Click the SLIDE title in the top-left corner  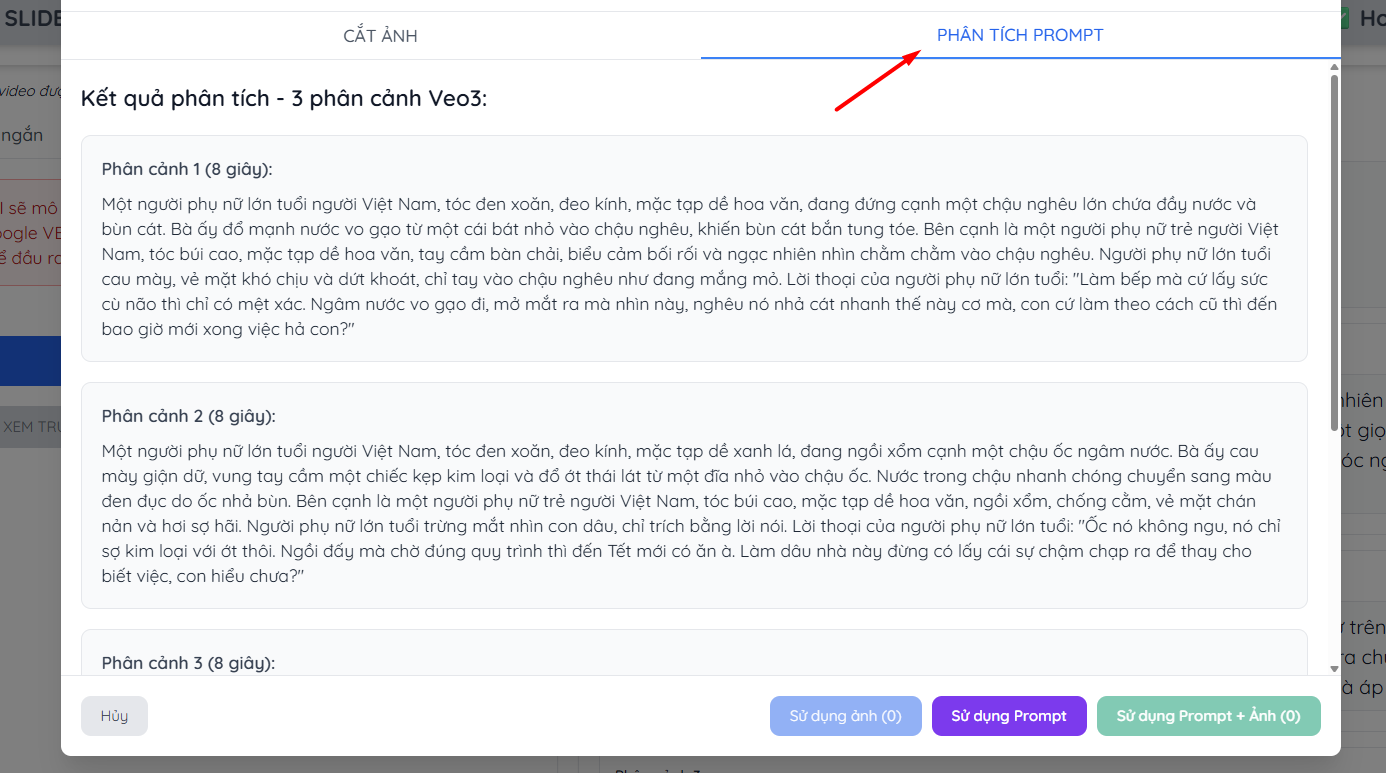pyautogui.click(x=32, y=17)
